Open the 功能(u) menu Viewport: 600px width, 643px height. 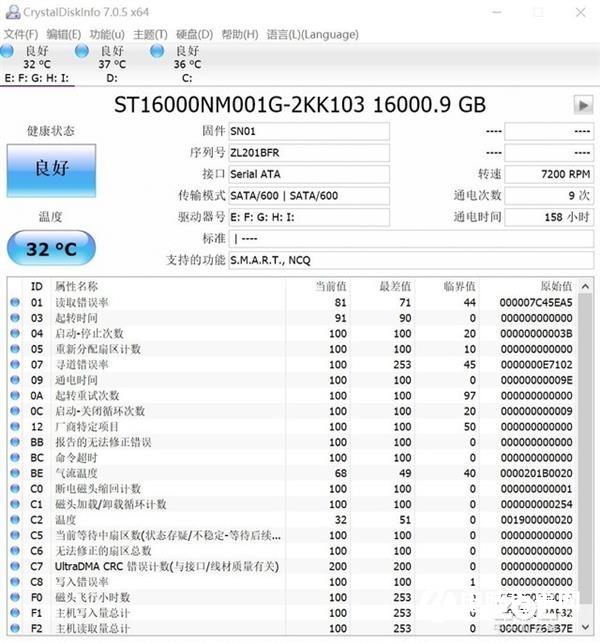pos(107,34)
